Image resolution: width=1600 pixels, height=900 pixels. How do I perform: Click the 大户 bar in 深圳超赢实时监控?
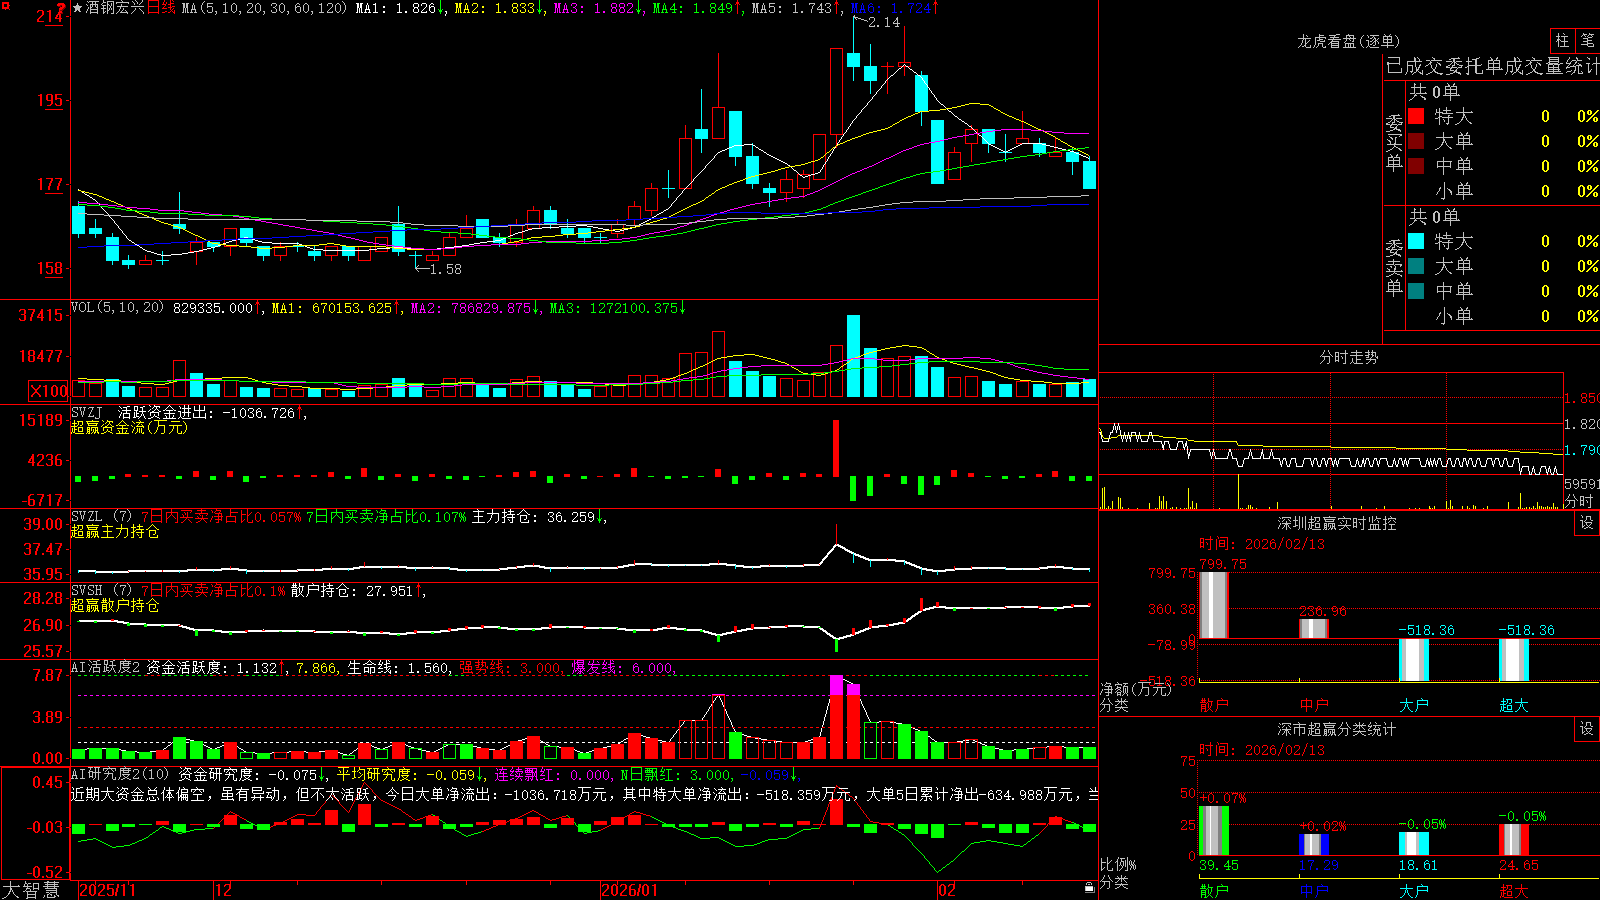[x=1413, y=660]
